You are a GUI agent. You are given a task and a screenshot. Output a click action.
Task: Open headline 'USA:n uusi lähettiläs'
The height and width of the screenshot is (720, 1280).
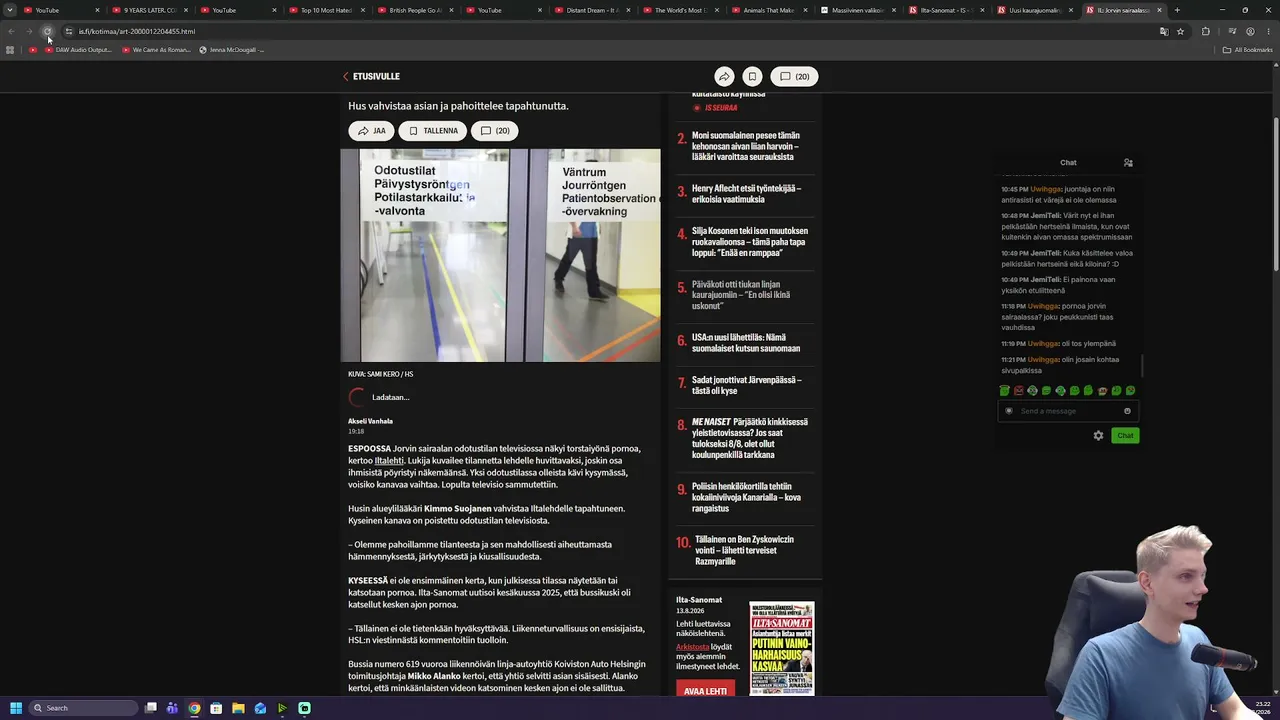[x=746, y=343]
